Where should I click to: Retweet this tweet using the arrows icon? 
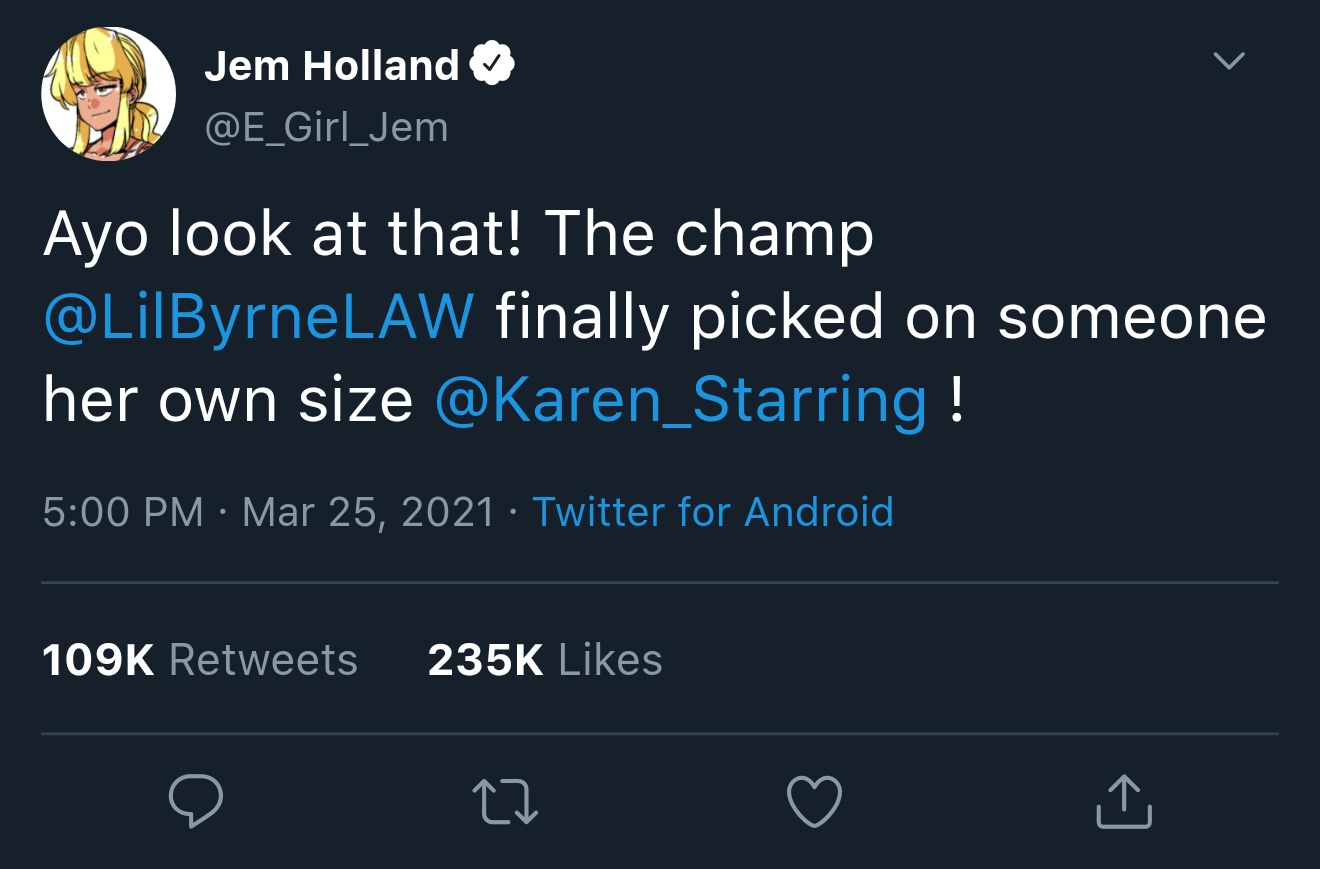pos(505,800)
